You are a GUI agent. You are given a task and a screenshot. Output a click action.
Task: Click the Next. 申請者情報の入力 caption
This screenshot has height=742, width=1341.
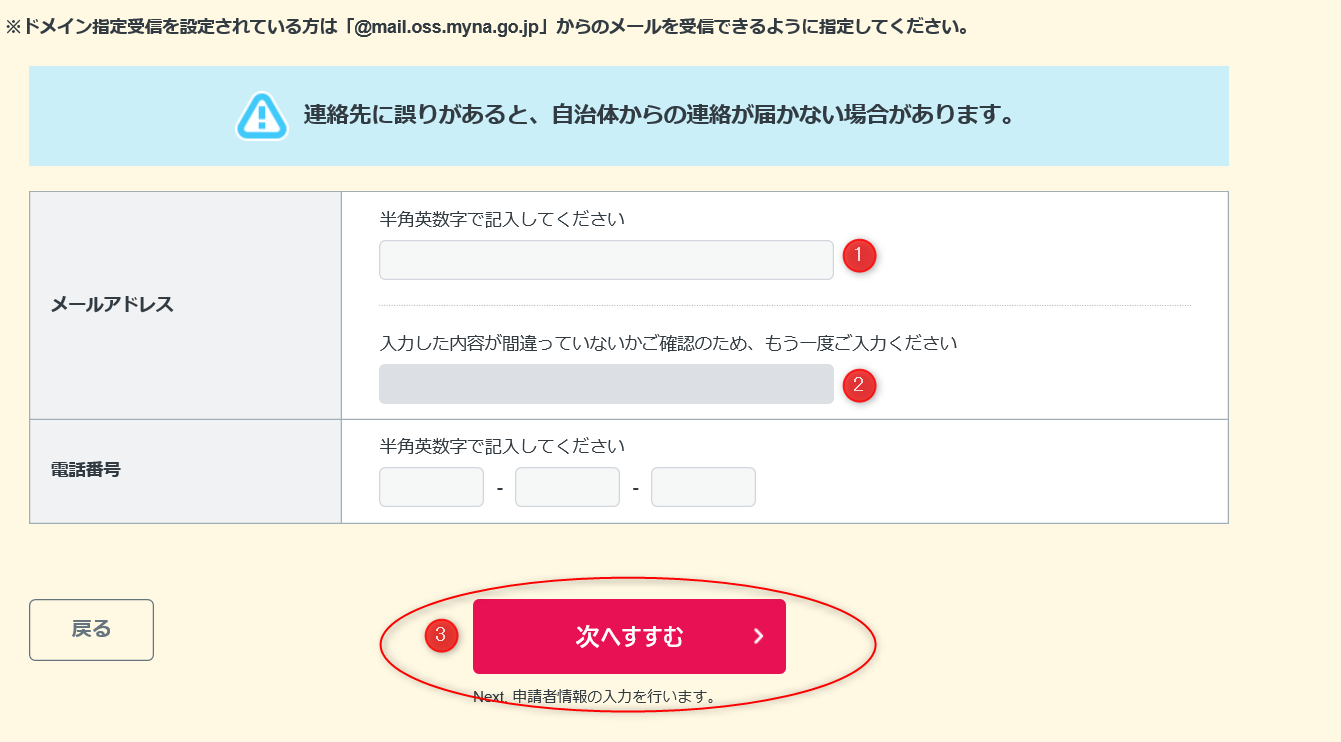tap(596, 696)
